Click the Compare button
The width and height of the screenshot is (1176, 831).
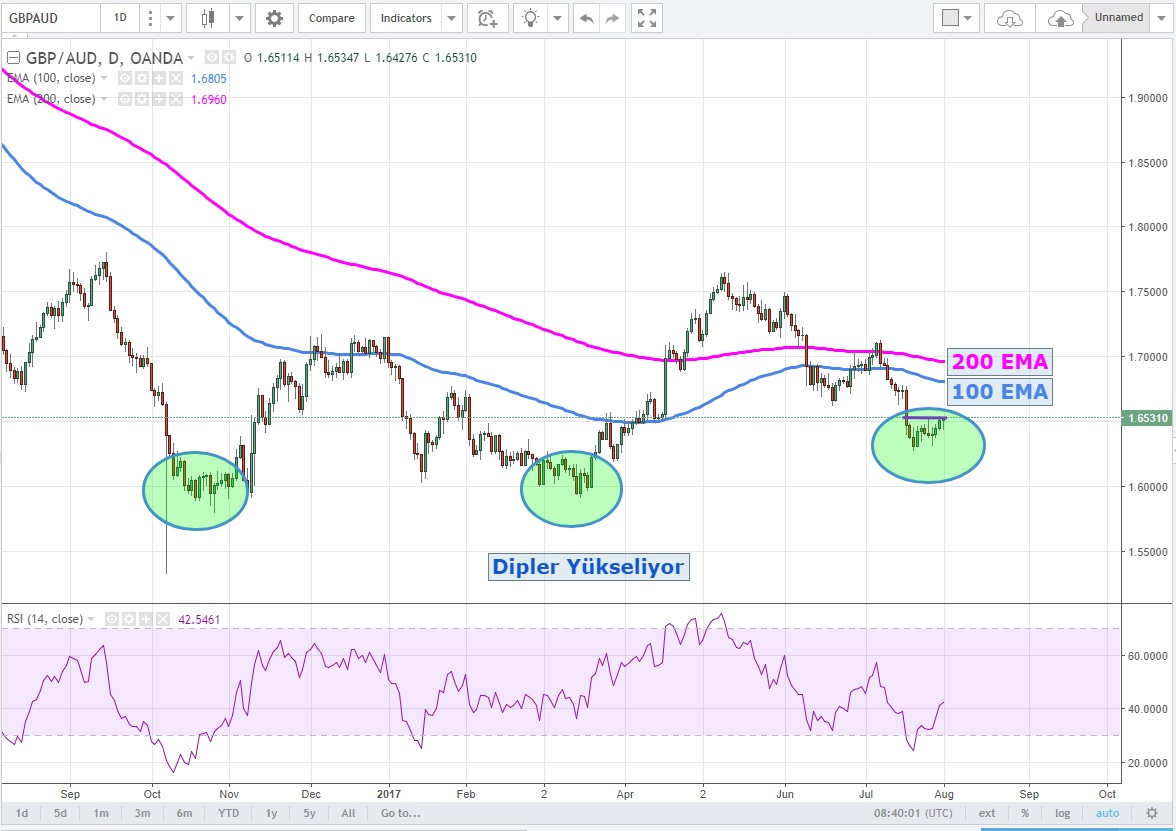pos(331,18)
